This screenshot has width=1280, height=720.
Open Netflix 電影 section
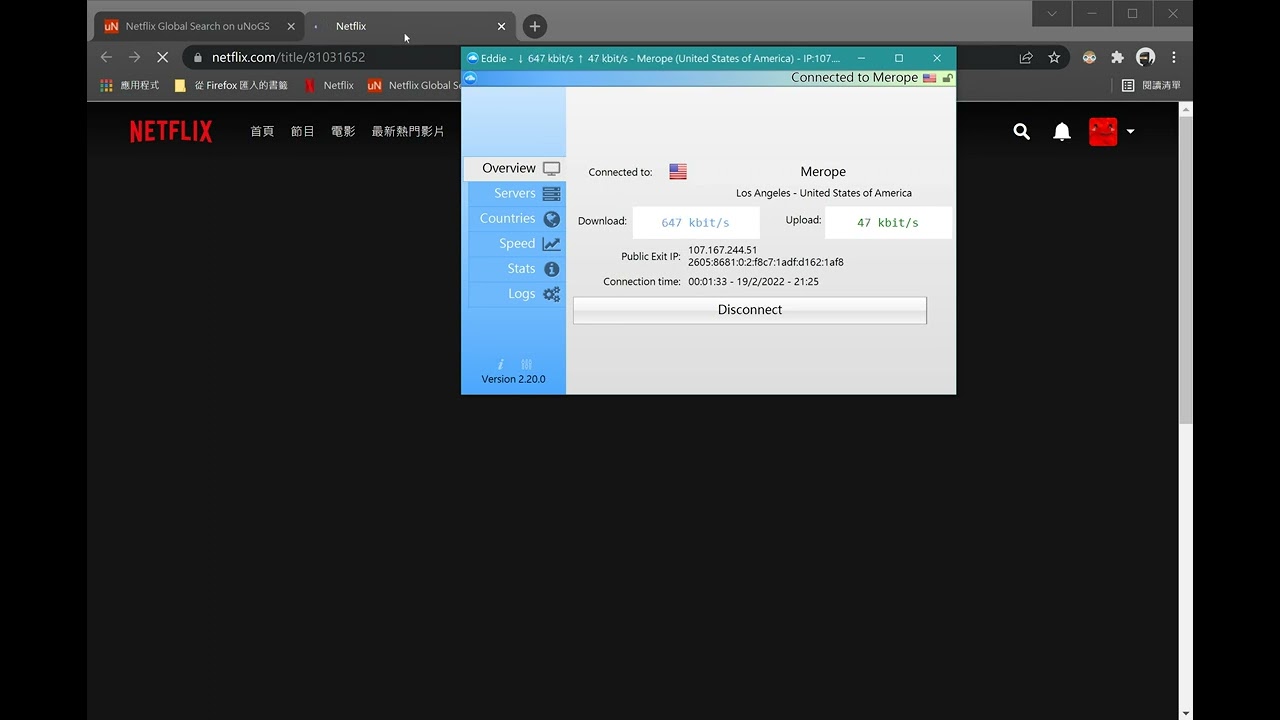click(x=343, y=131)
